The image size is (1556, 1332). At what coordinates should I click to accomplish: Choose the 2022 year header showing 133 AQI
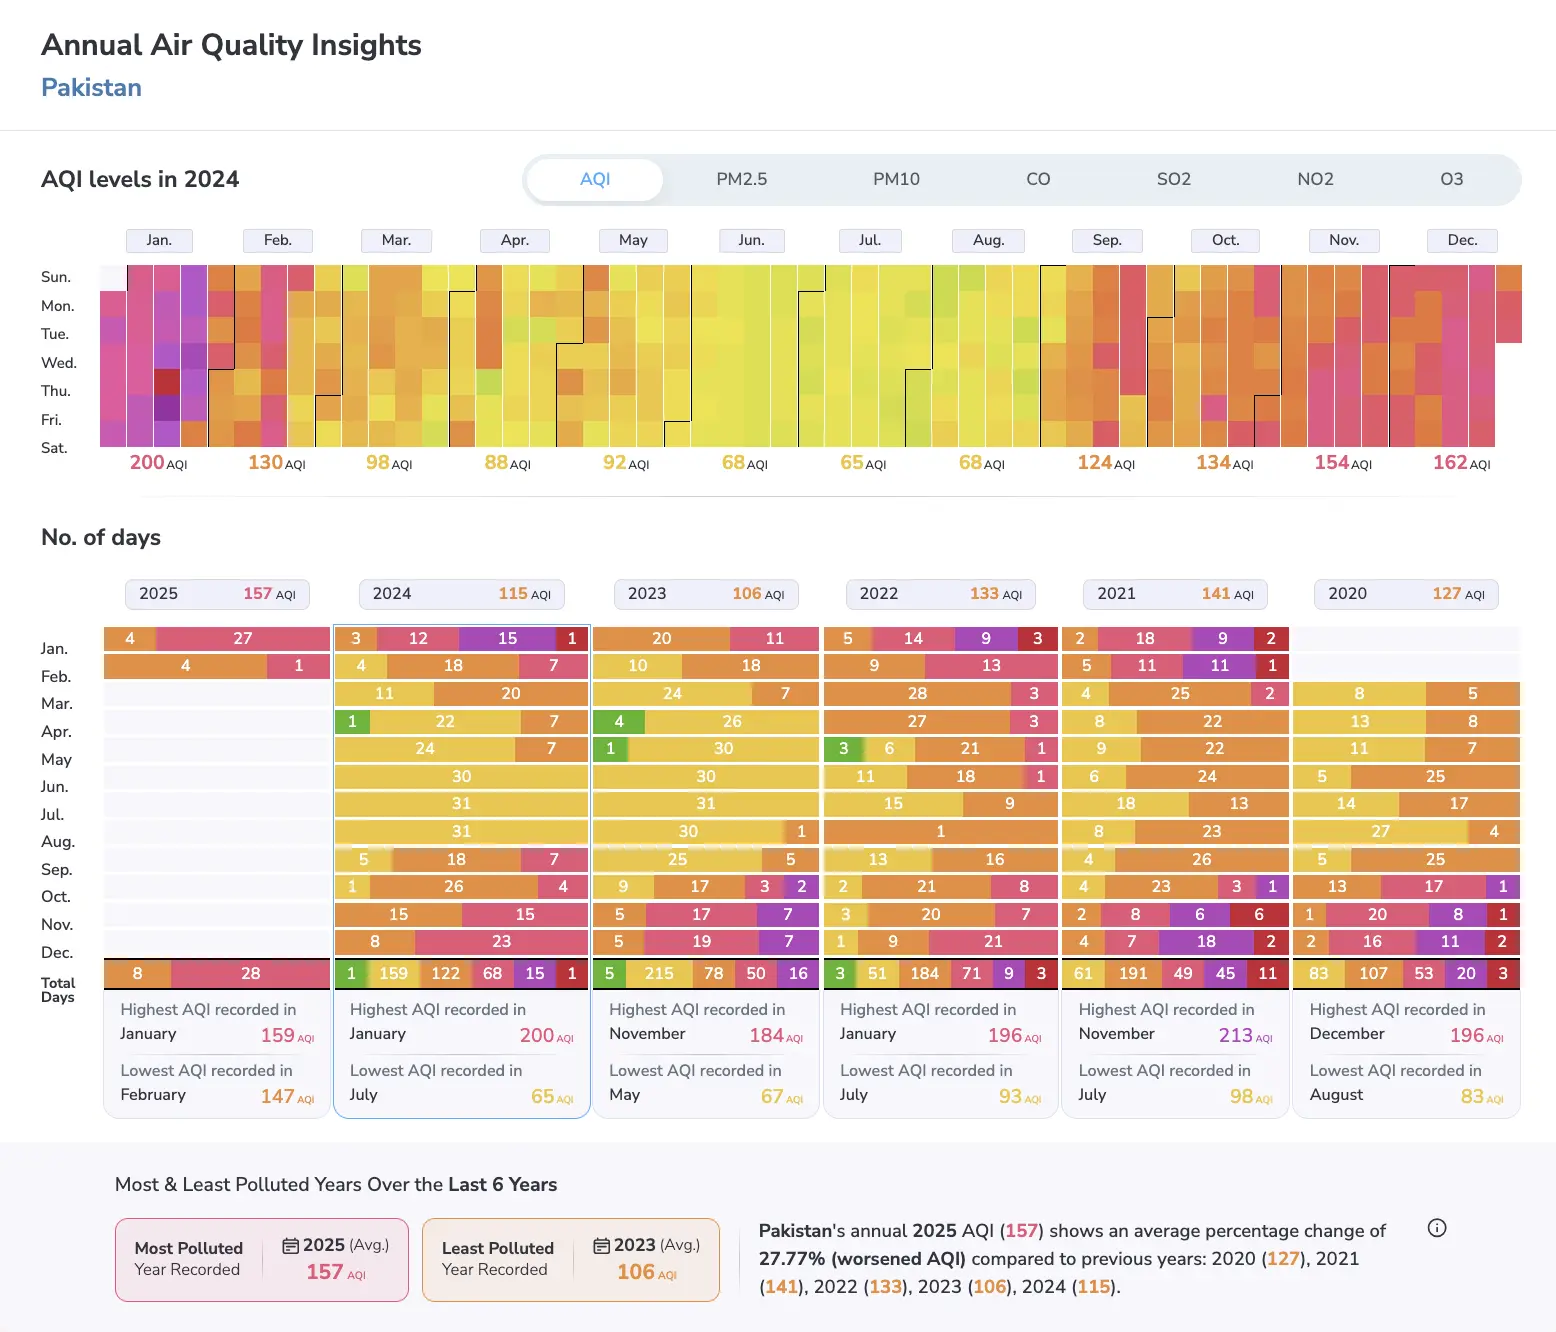941,594
